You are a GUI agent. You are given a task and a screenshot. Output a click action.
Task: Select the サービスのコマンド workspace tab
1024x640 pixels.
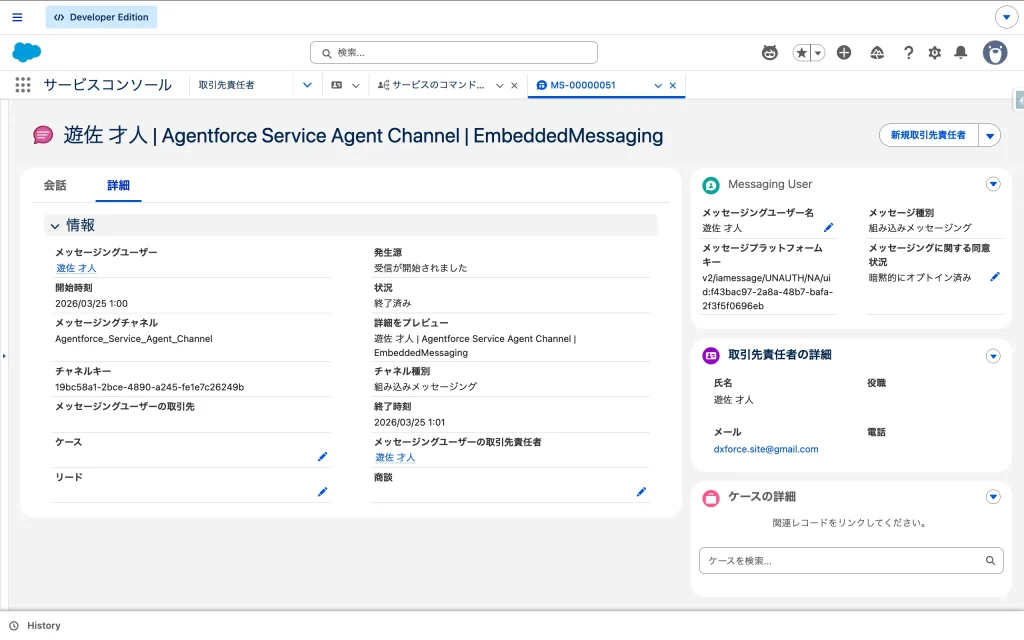click(437, 85)
